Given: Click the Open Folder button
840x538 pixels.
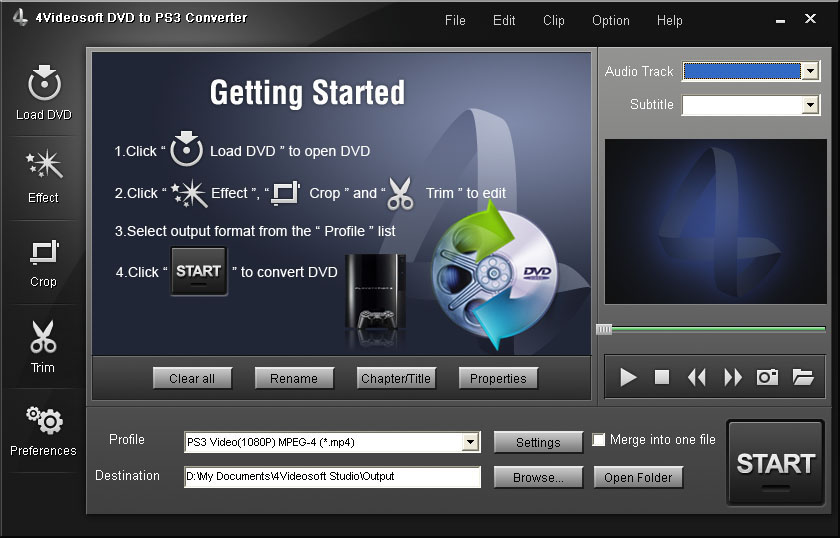Looking at the screenshot, I should click(x=638, y=477).
